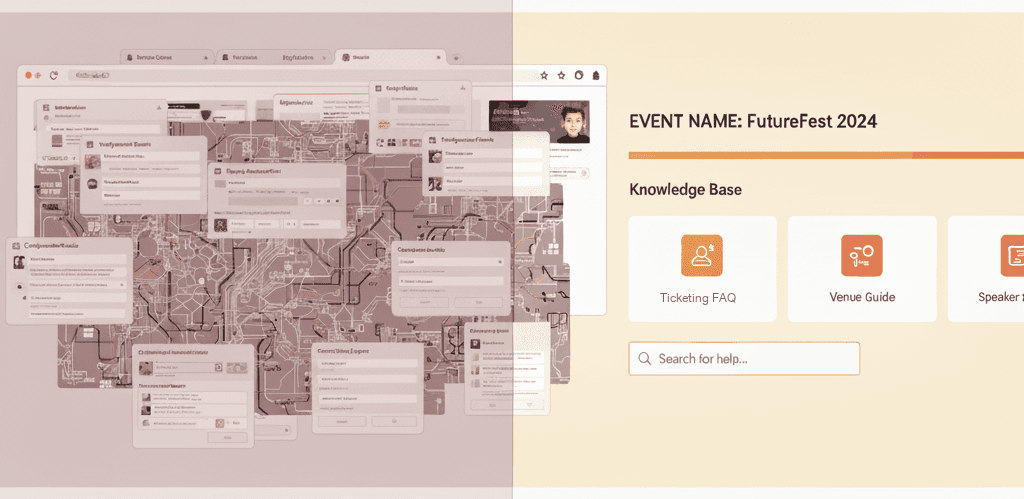Click the EVENT NAME: FutureFest 2024 title

752,121
